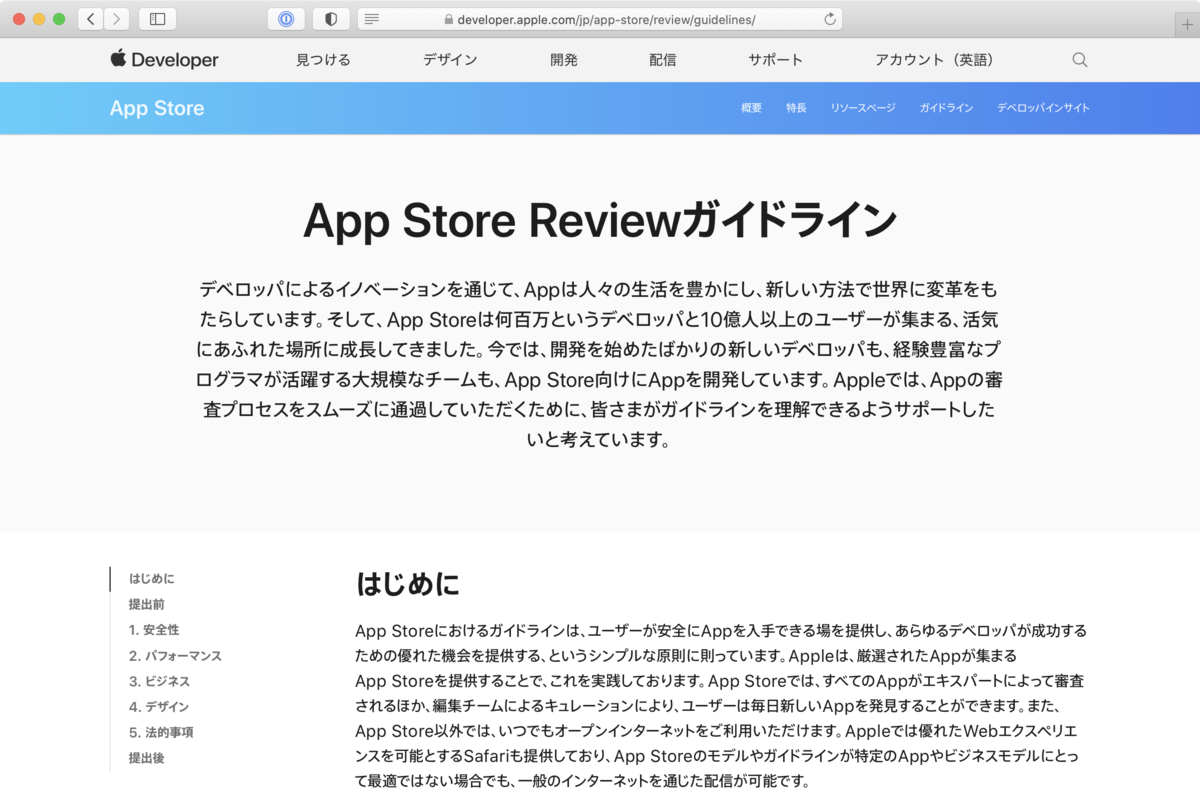The width and height of the screenshot is (1200, 800).
Task: Open Reader view icon
Action: click(x=372, y=19)
